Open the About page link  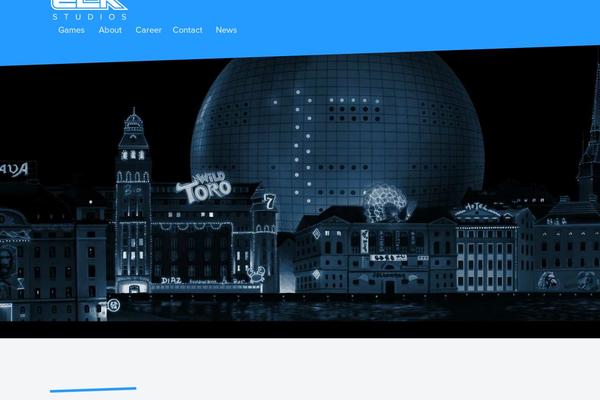(x=110, y=30)
